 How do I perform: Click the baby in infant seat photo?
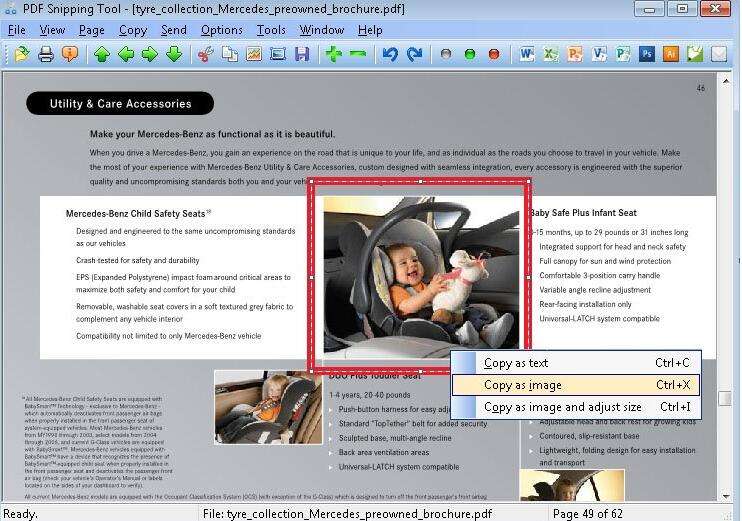(421, 275)
